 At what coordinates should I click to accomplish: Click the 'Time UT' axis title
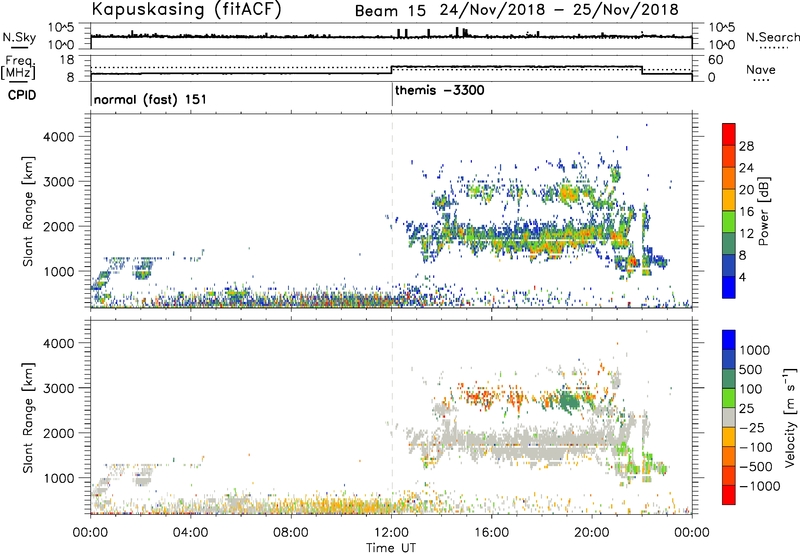(x=391, y=548)
